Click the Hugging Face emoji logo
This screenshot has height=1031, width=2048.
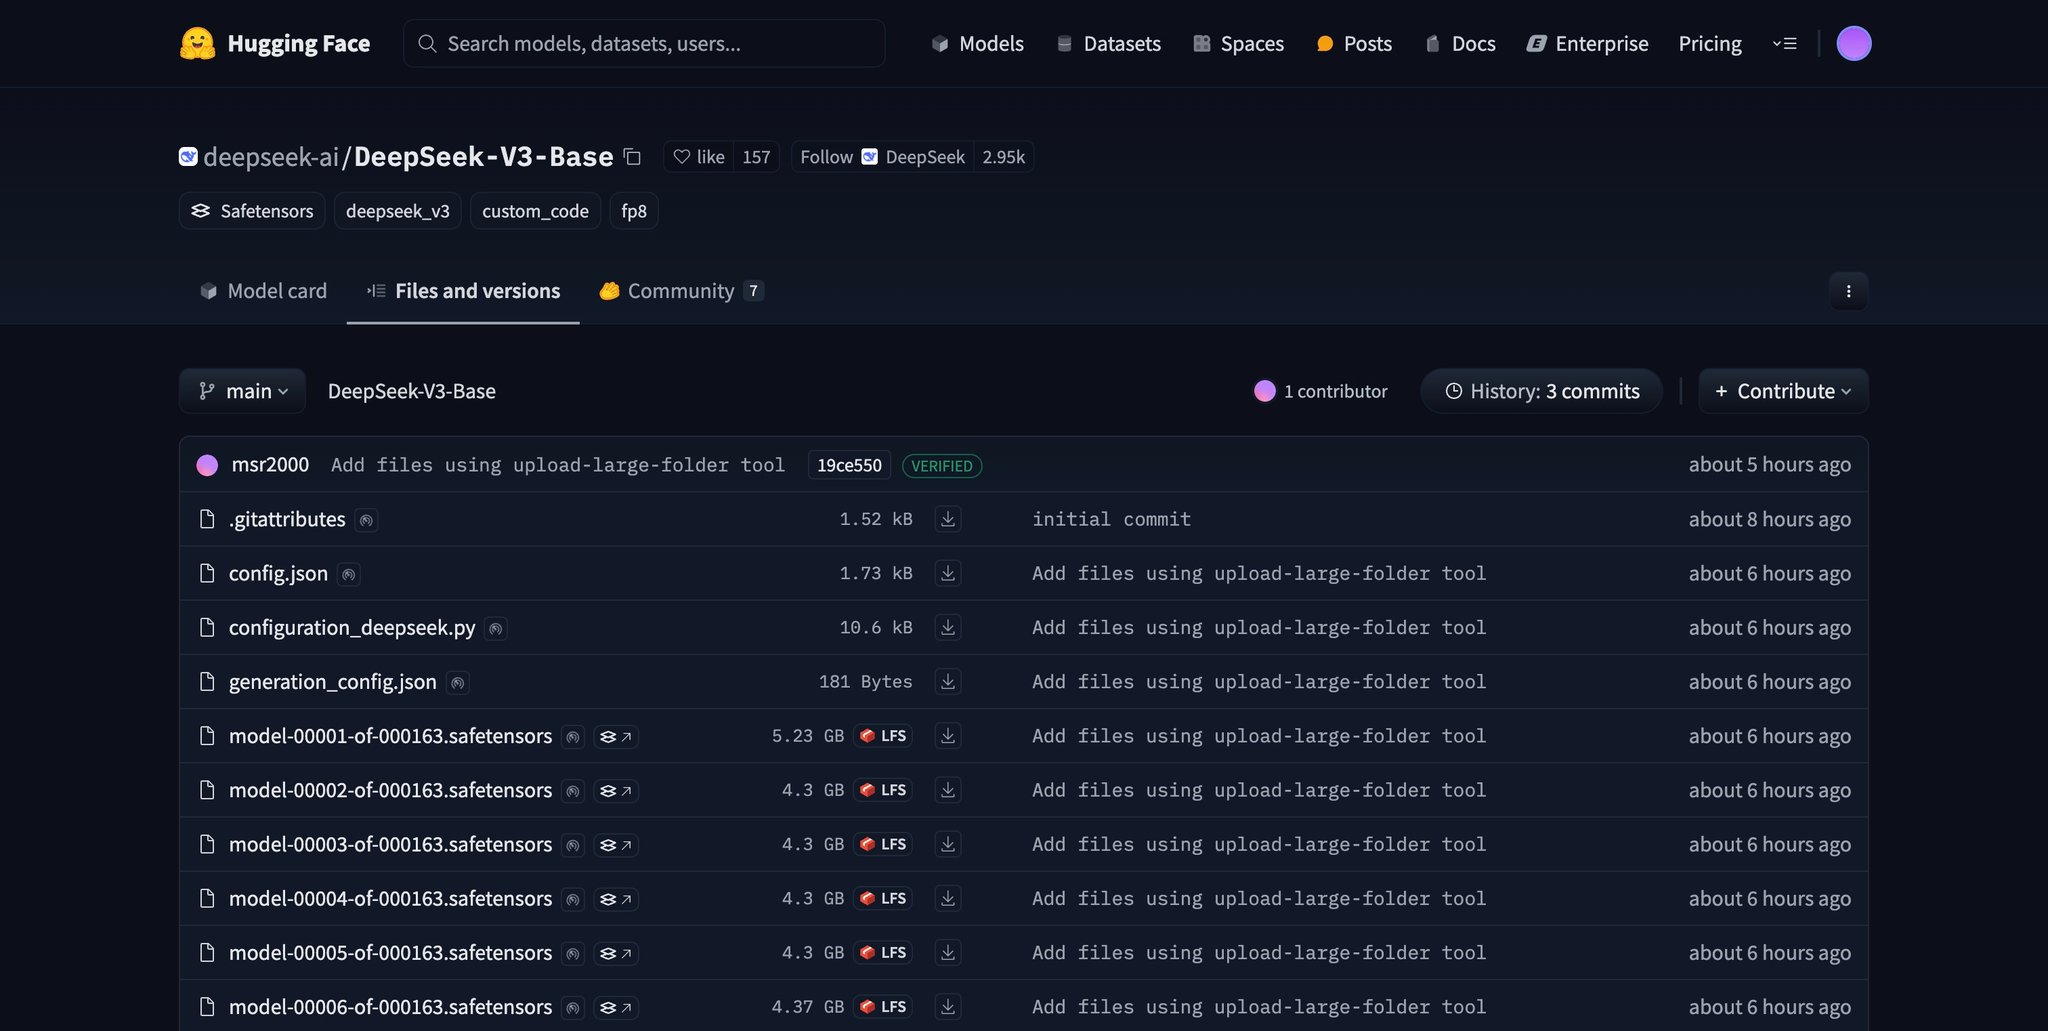coord(197,43)
